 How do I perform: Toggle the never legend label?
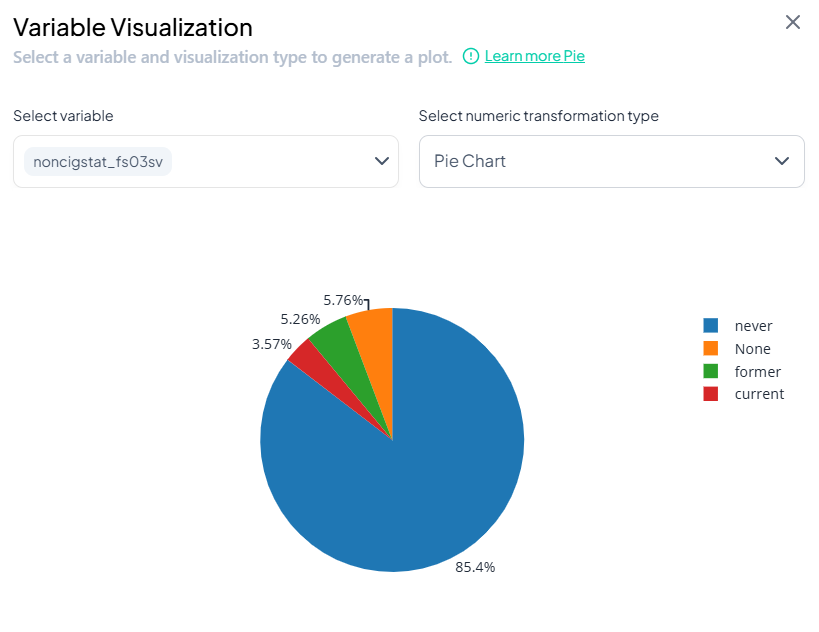pos(753,326)
